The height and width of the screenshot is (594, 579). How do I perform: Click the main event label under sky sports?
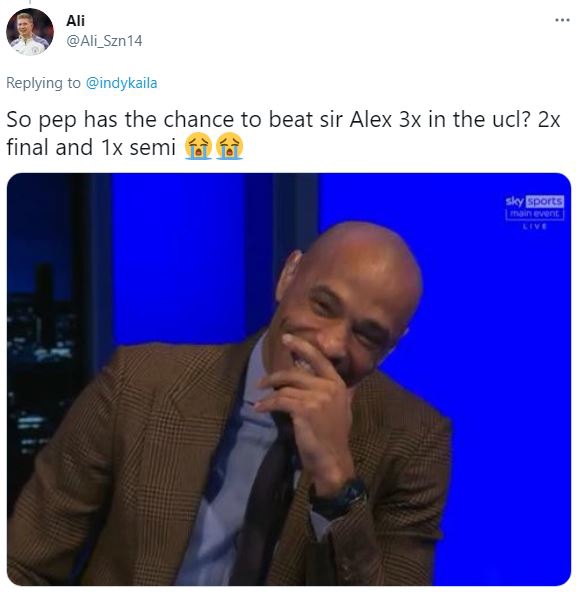[x=535, y=214]
